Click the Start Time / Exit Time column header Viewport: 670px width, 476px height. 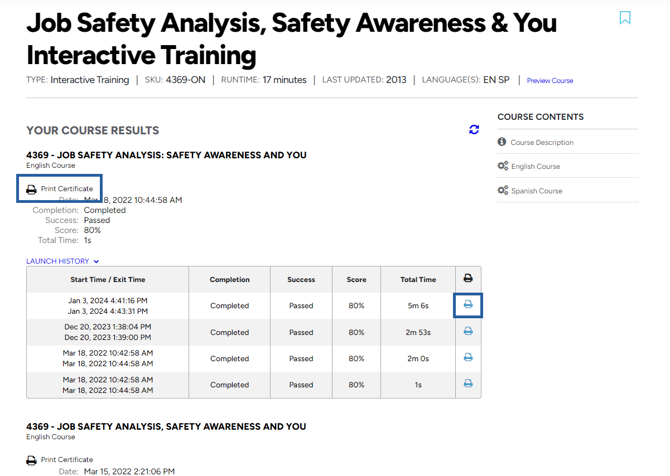point(108,280)
